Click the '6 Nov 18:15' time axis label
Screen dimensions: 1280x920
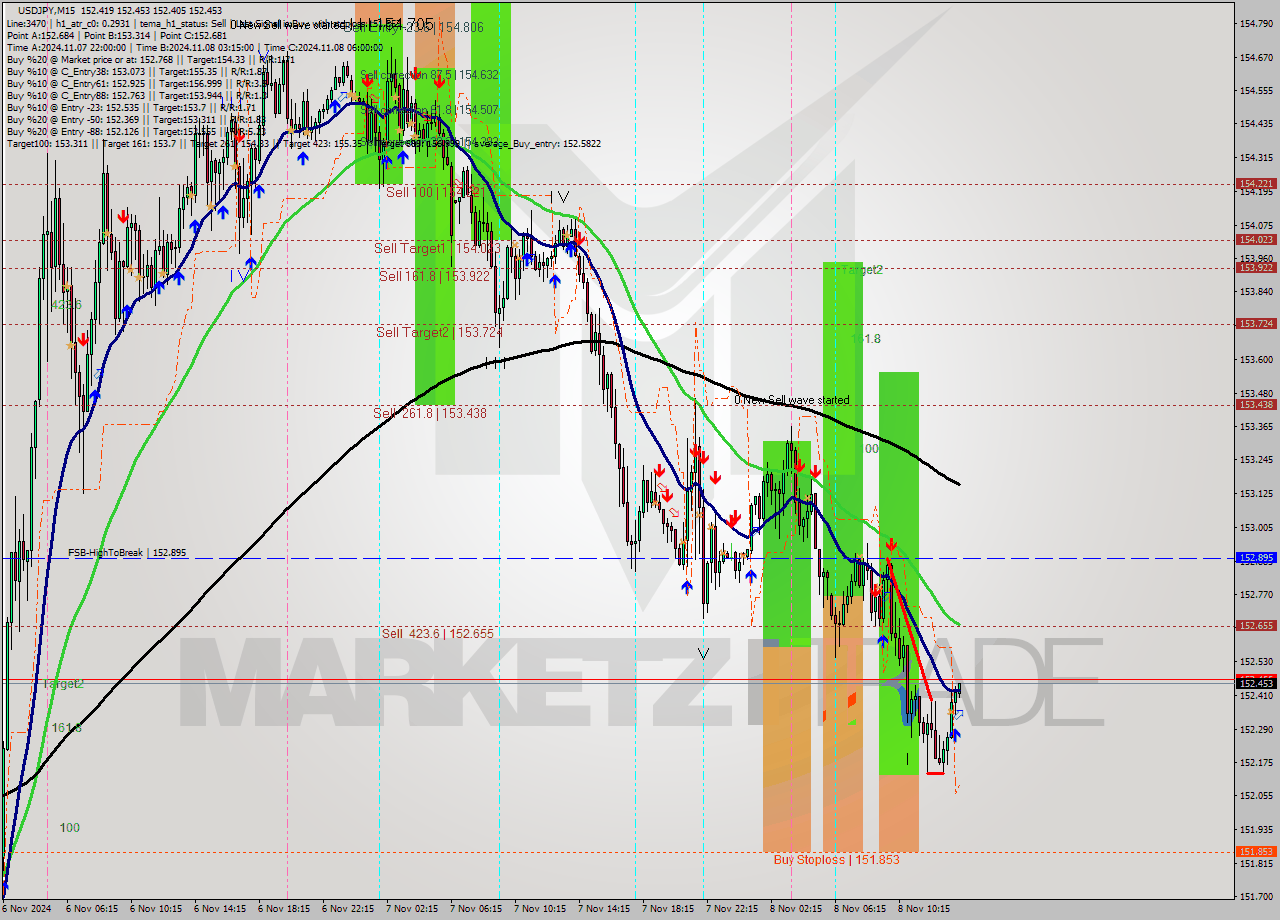[x=282, y=909]
